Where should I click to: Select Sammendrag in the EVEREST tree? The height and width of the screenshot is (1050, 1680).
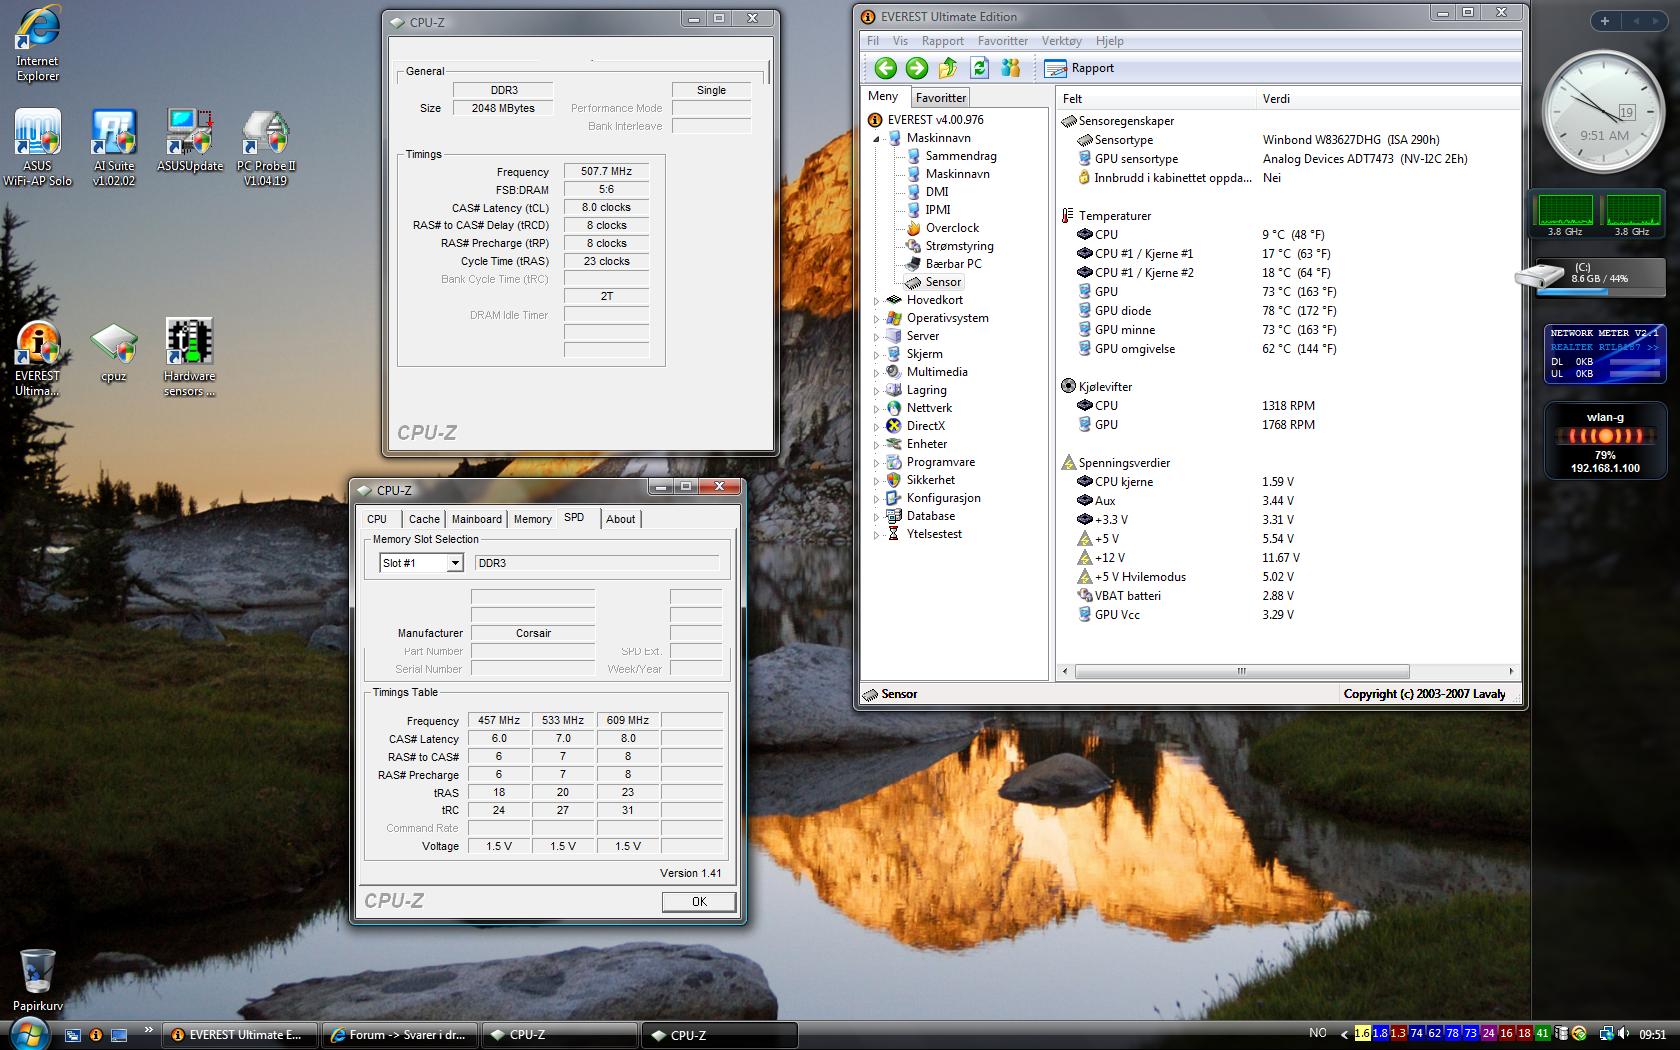tap(951, 156)
